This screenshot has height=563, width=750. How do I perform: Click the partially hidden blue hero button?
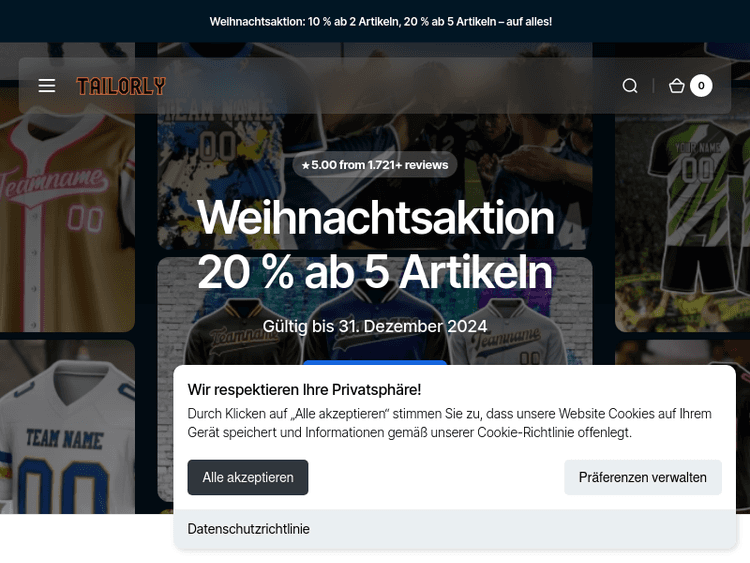pos(375,363)
